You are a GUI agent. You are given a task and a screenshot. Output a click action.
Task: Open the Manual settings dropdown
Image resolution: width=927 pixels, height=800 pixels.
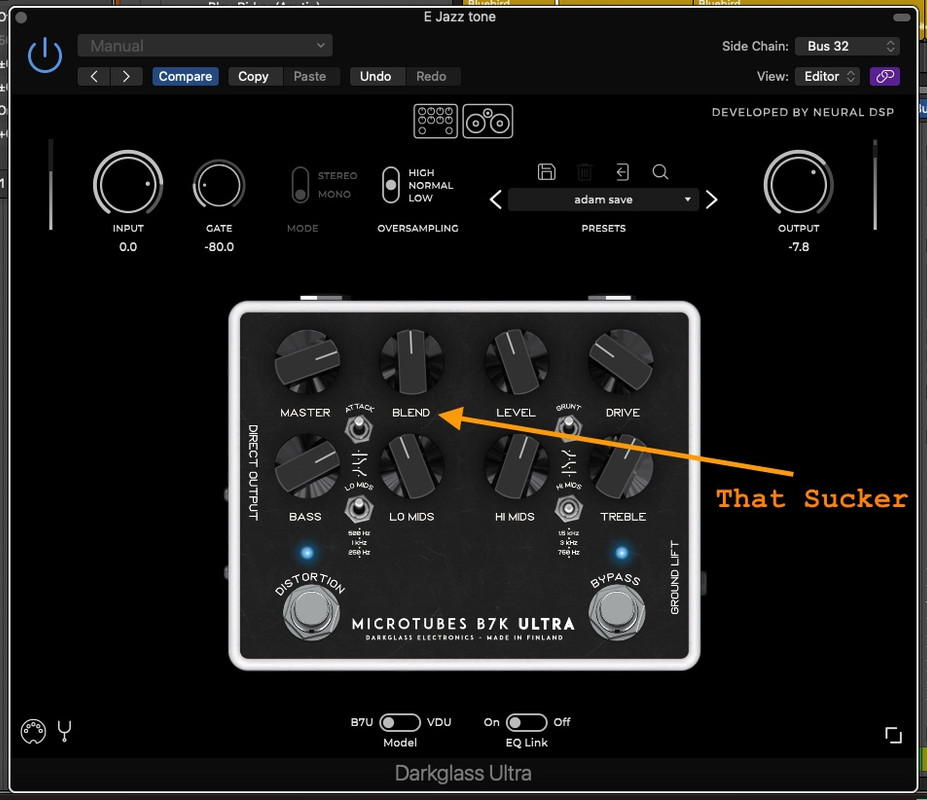click(x=205, y=46)
